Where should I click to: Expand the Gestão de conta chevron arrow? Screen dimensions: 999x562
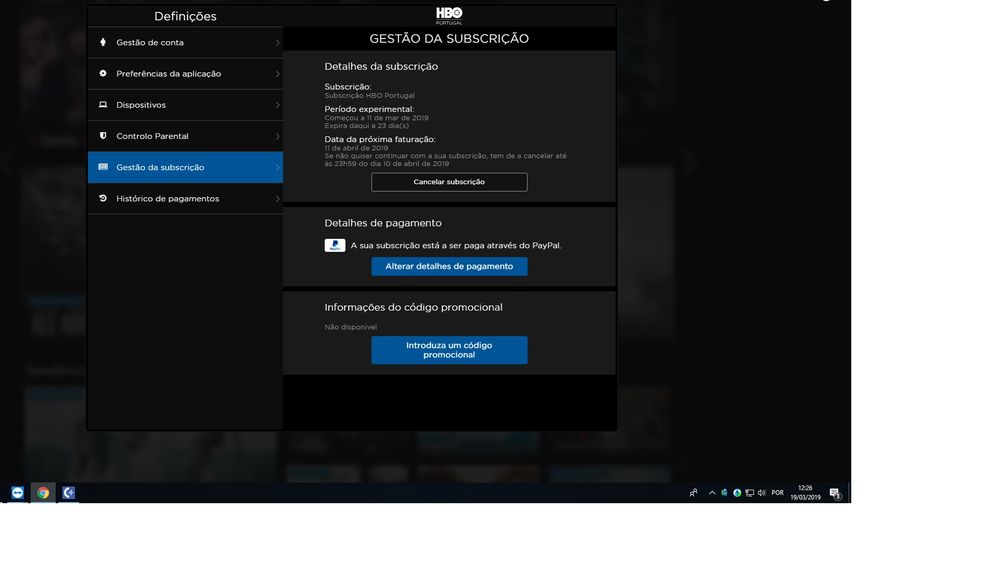pyautogui.click(x=277, y=43)
